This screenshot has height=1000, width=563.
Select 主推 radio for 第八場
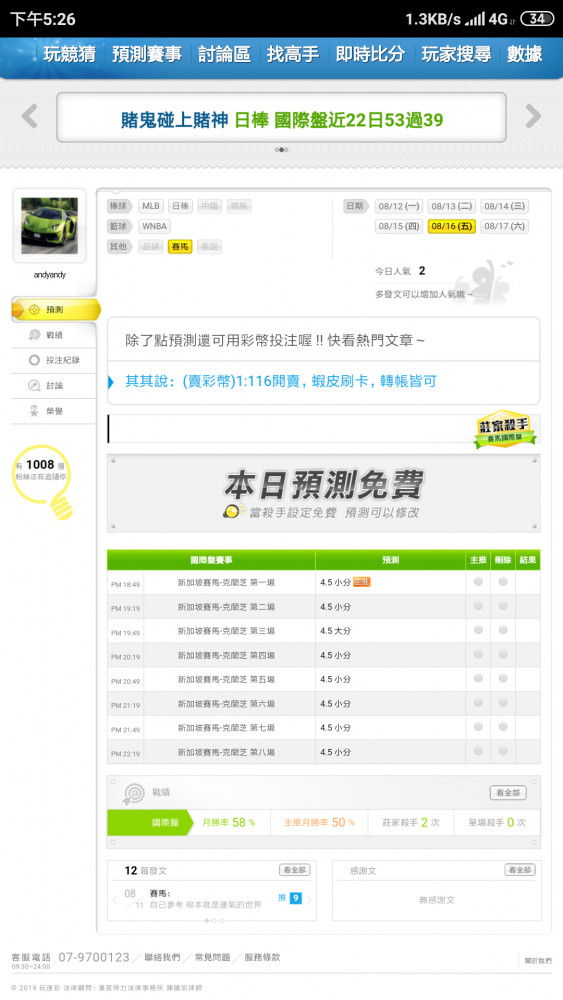(478, 751)
